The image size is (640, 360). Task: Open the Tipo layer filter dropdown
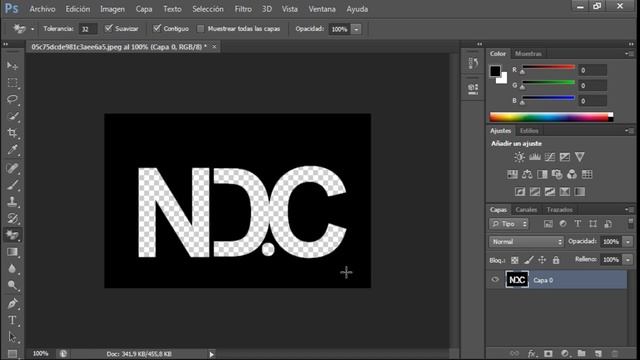[x=509, y=224]
